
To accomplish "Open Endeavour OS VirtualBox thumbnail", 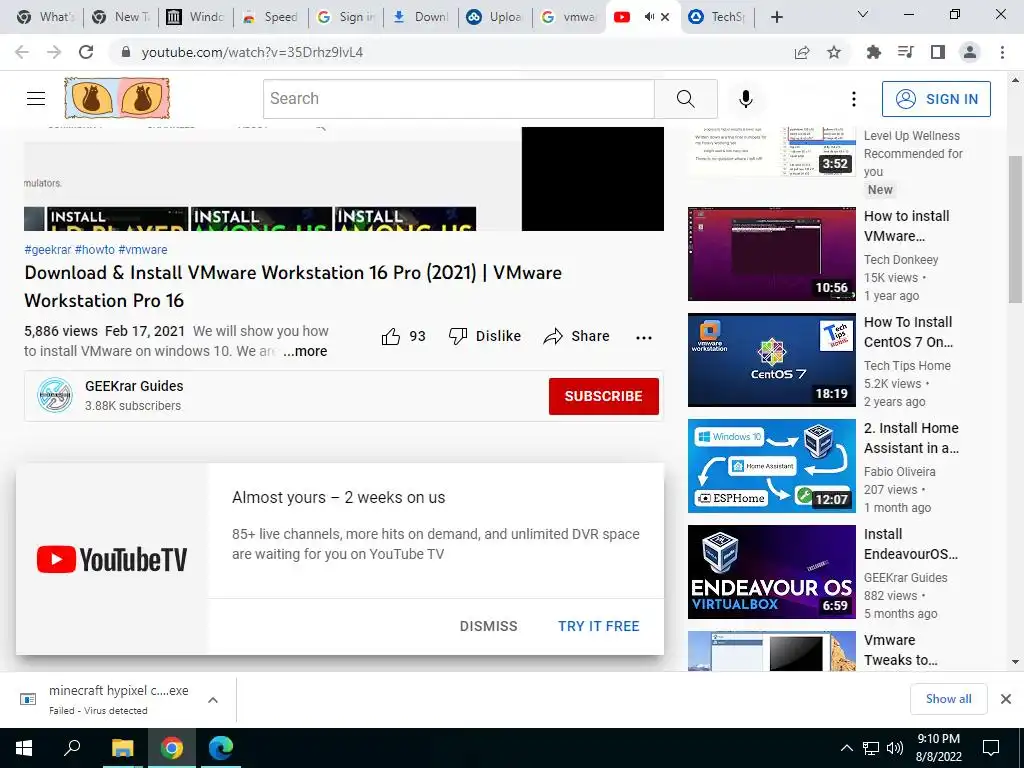I will tap(771, 572).
